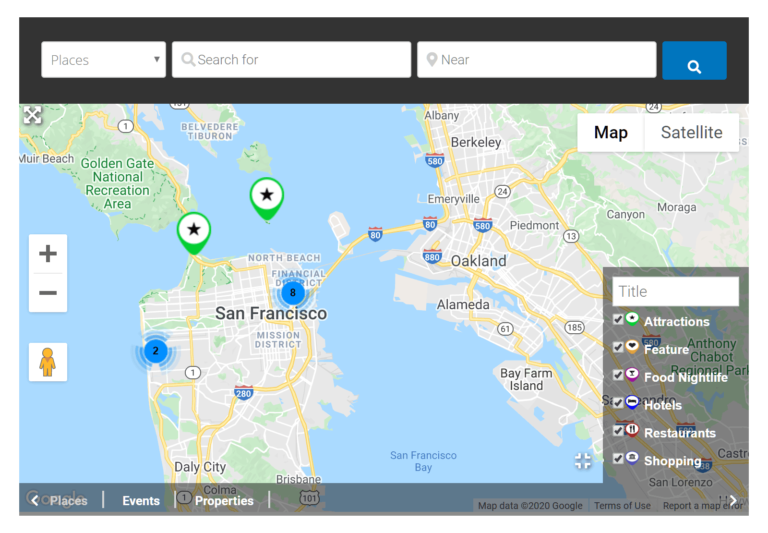Screen dimensions: 768x533
Task: Focus the Search for input field
Action: coord(291,60)
